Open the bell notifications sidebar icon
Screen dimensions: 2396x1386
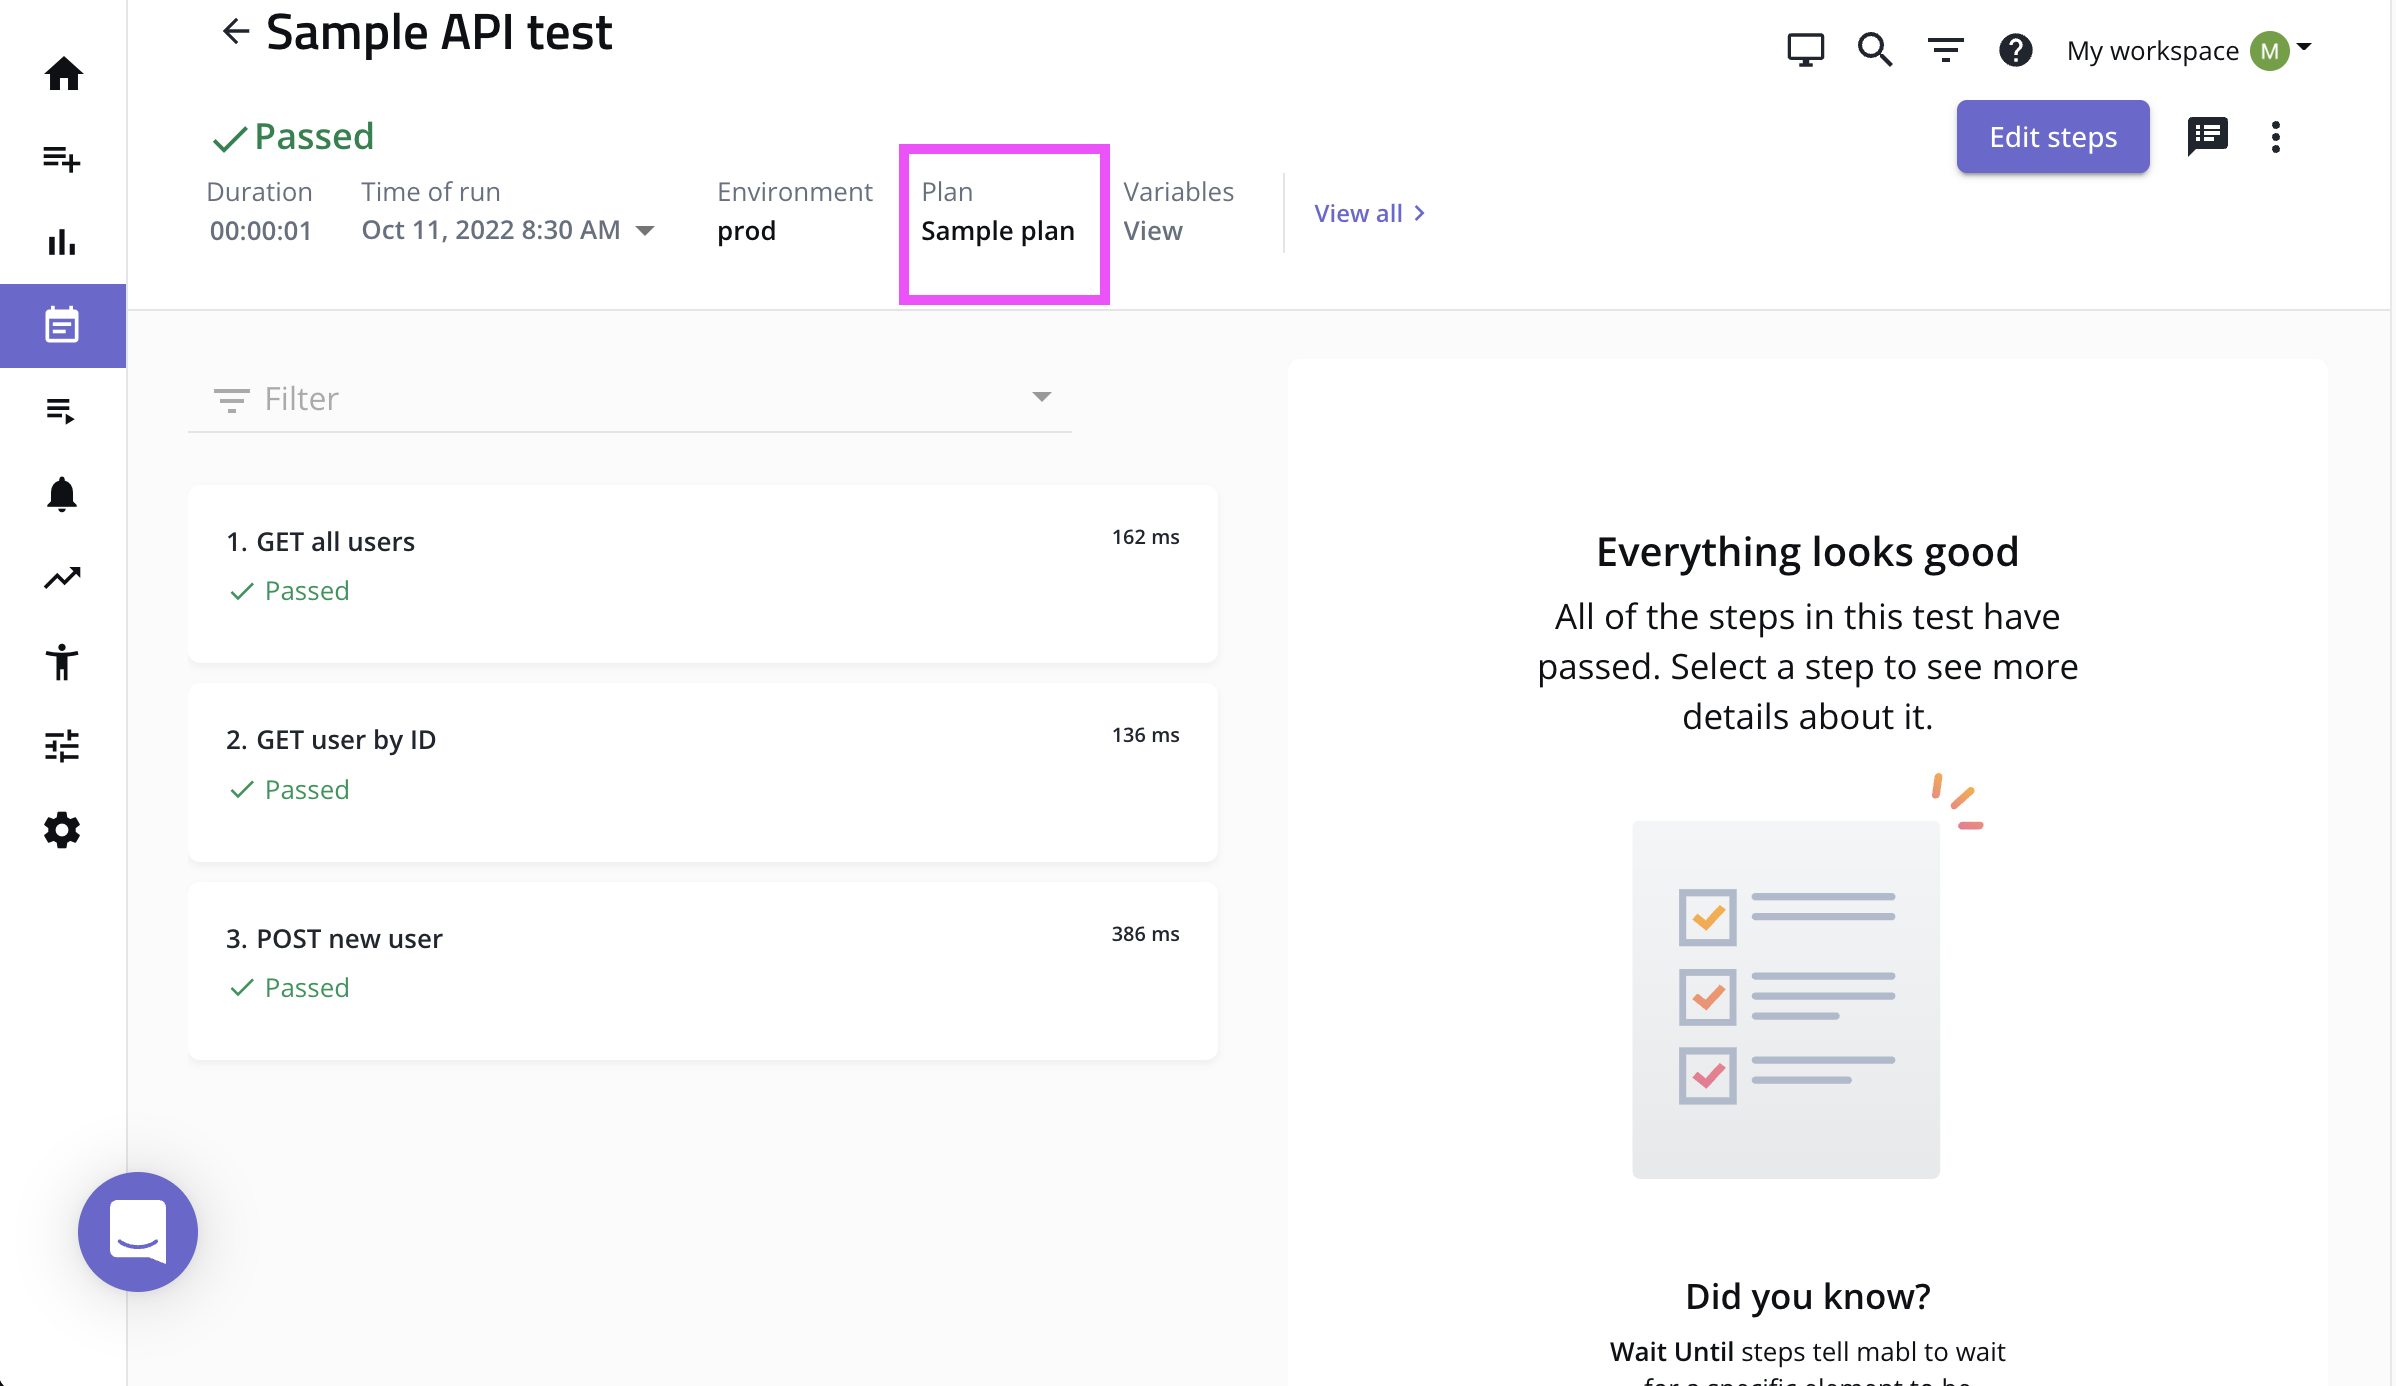coord(62,494)
